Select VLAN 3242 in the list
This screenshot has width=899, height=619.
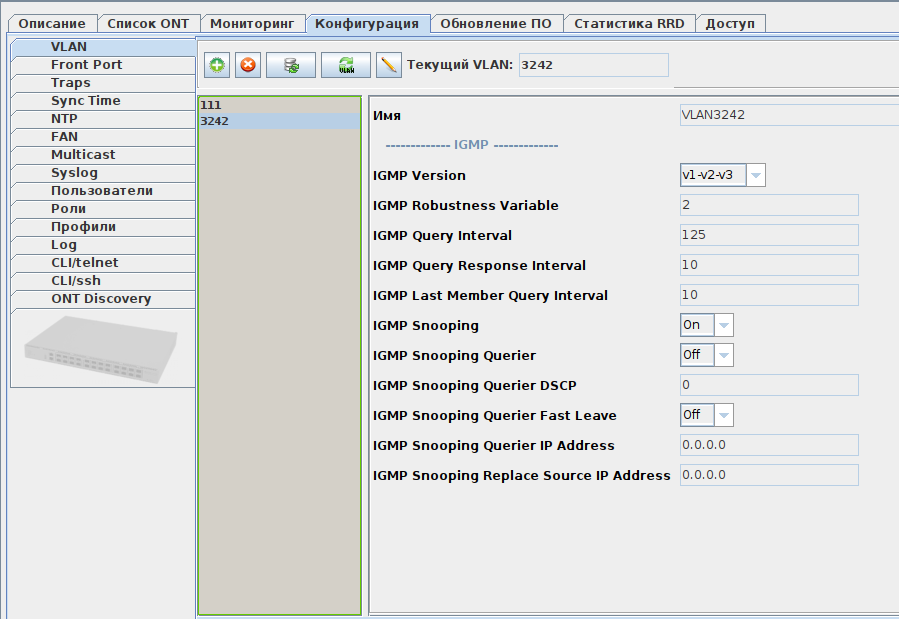click(280, 121)
